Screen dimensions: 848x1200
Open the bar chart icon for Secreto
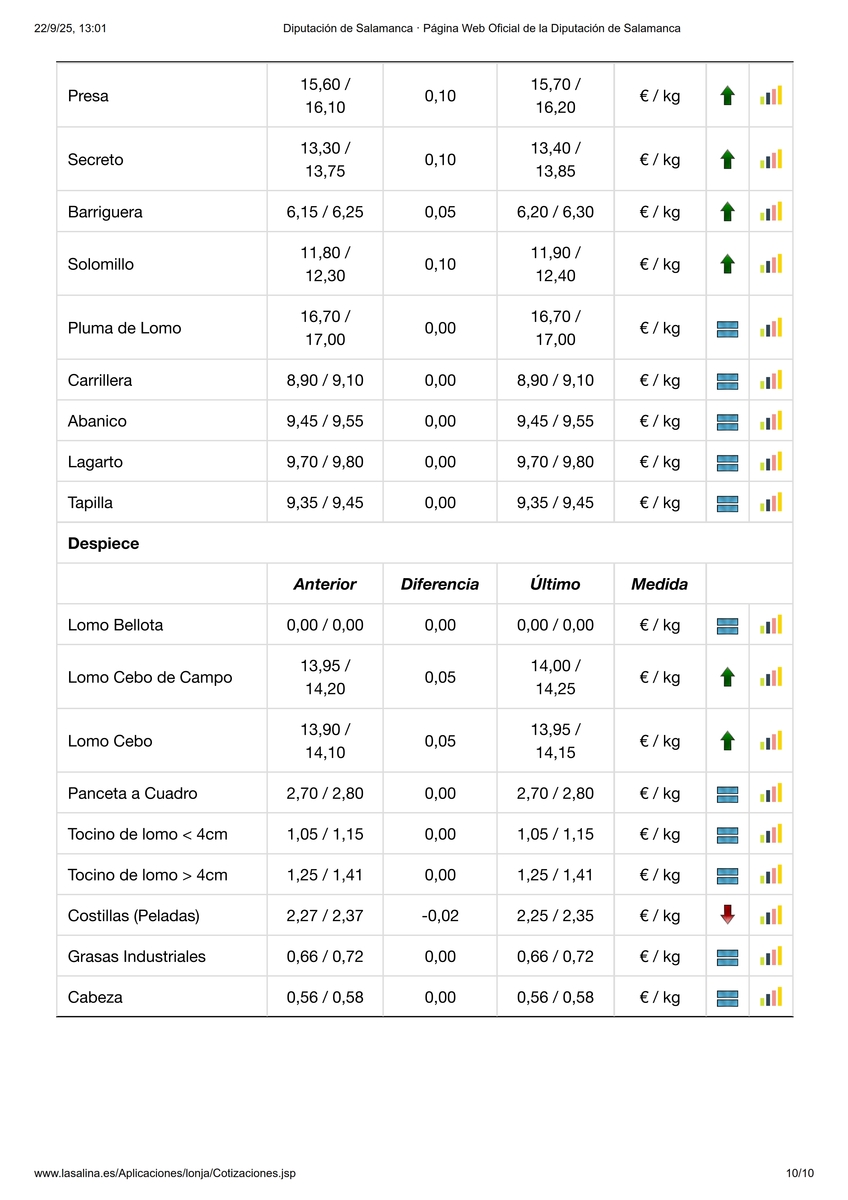click(x=771, y=160)
